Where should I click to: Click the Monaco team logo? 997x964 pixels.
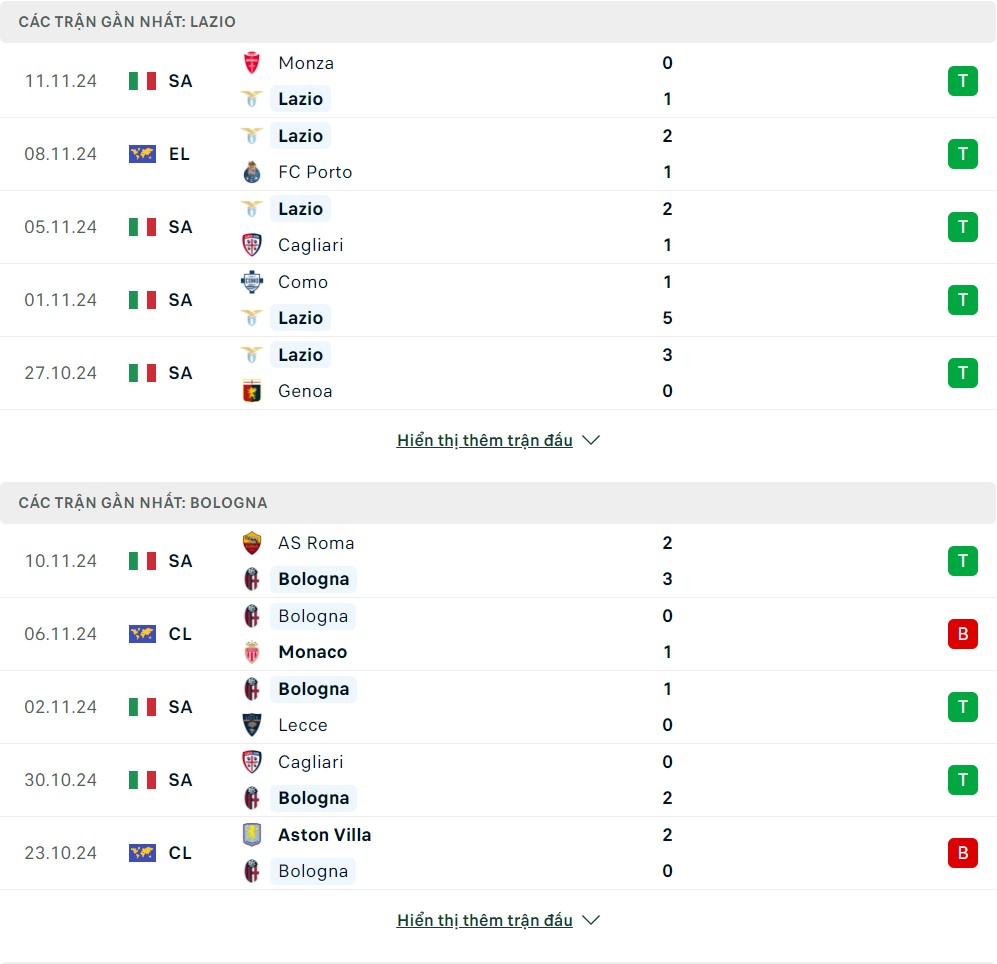(252, 652)
